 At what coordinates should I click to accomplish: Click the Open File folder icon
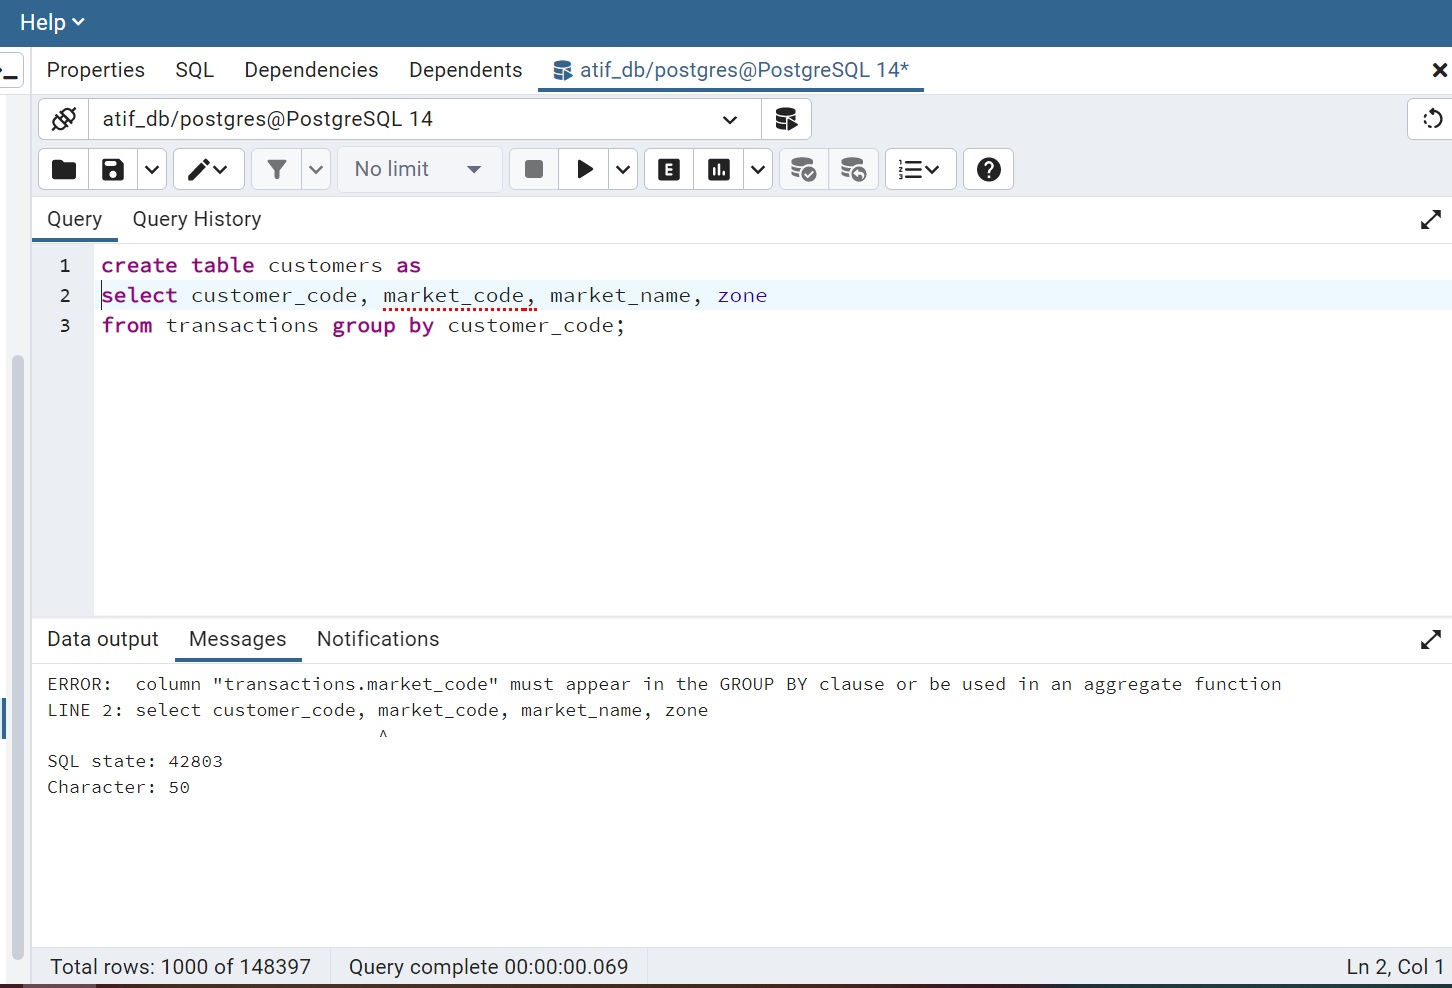[64, 169]
